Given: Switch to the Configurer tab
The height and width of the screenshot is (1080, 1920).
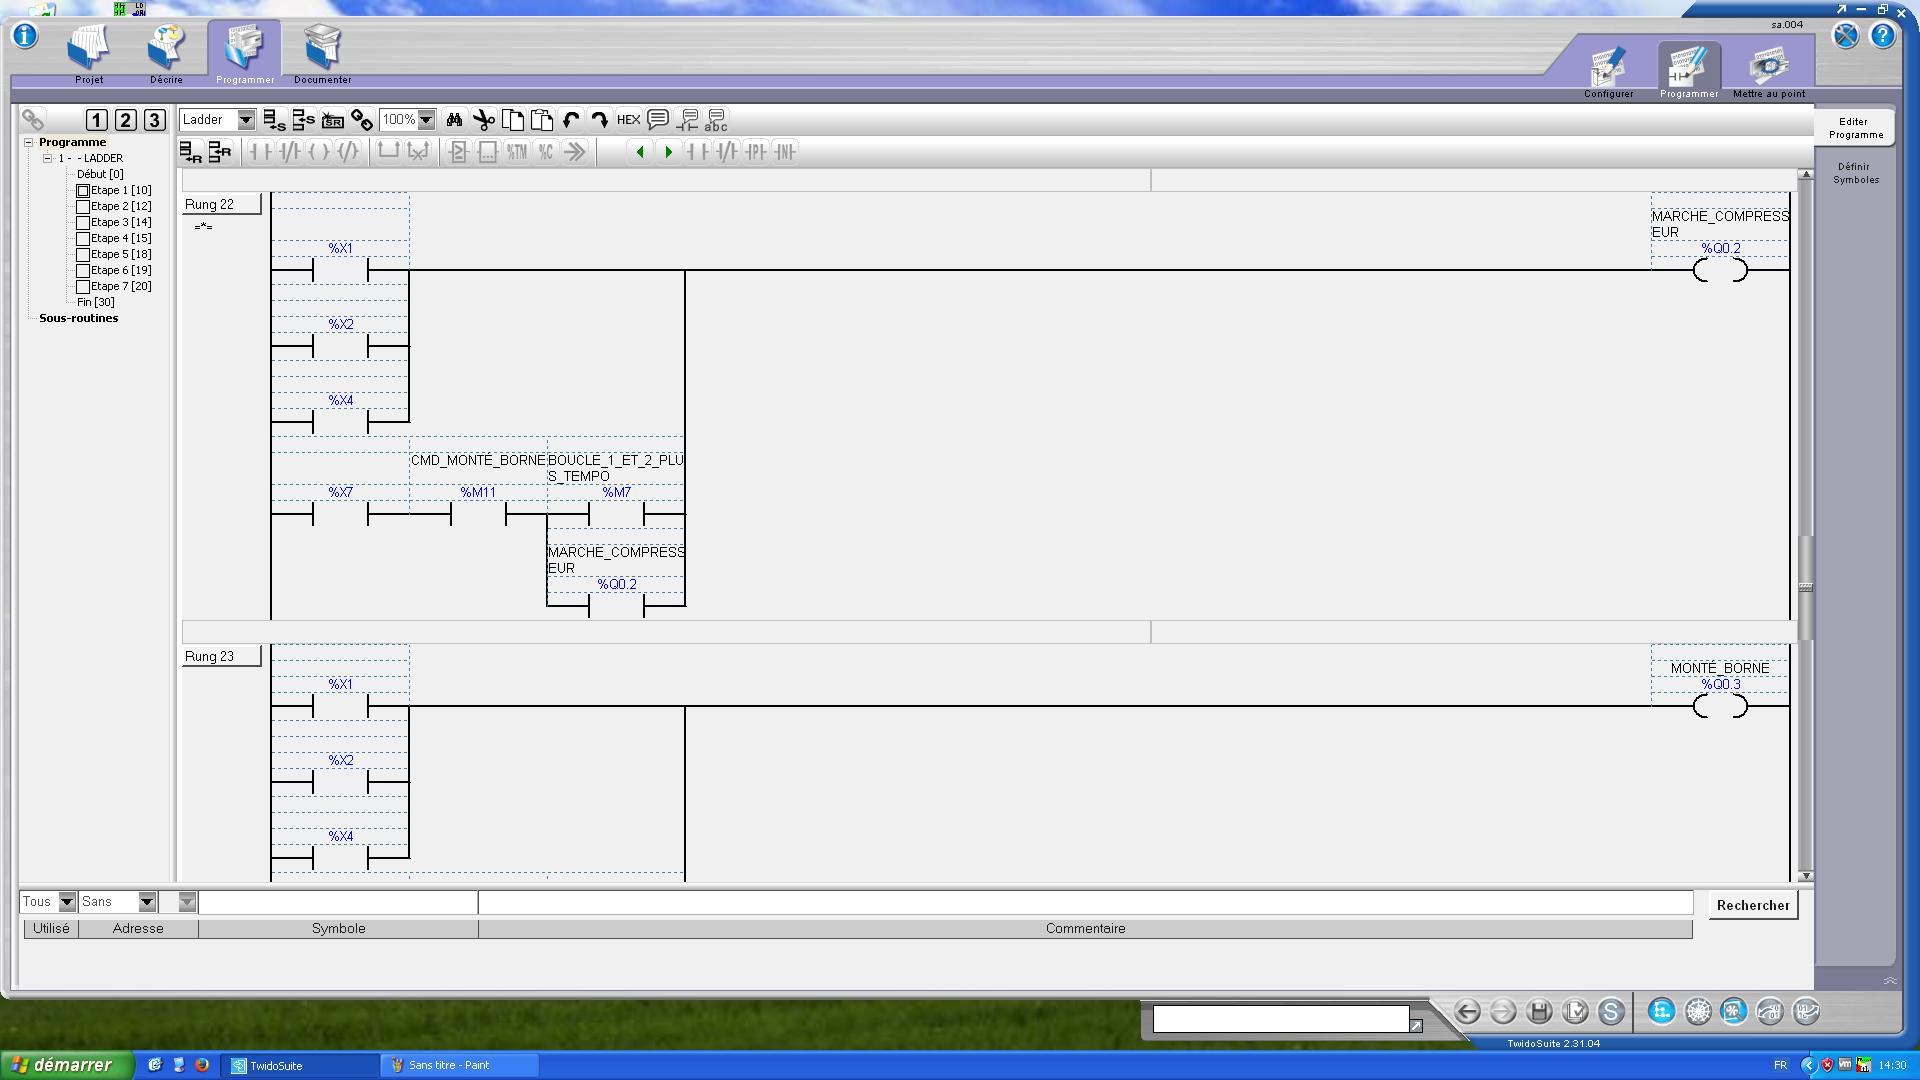Looking at the screenshot, I should 1608,71.
